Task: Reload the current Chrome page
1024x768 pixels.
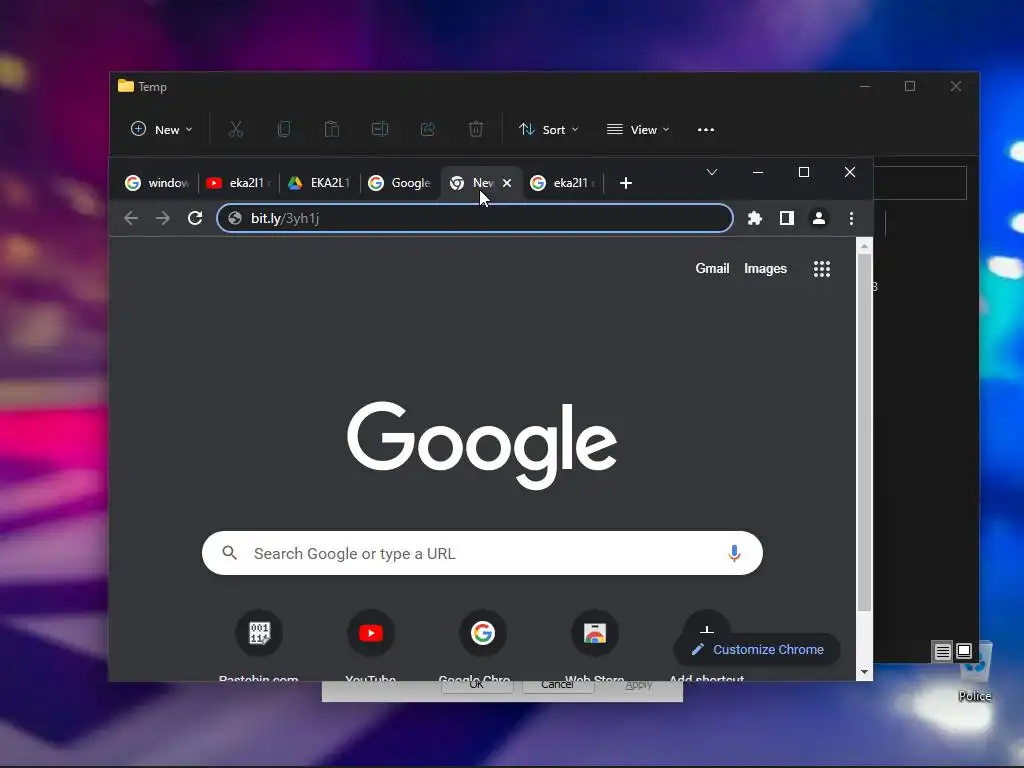Action: [195, 218]
